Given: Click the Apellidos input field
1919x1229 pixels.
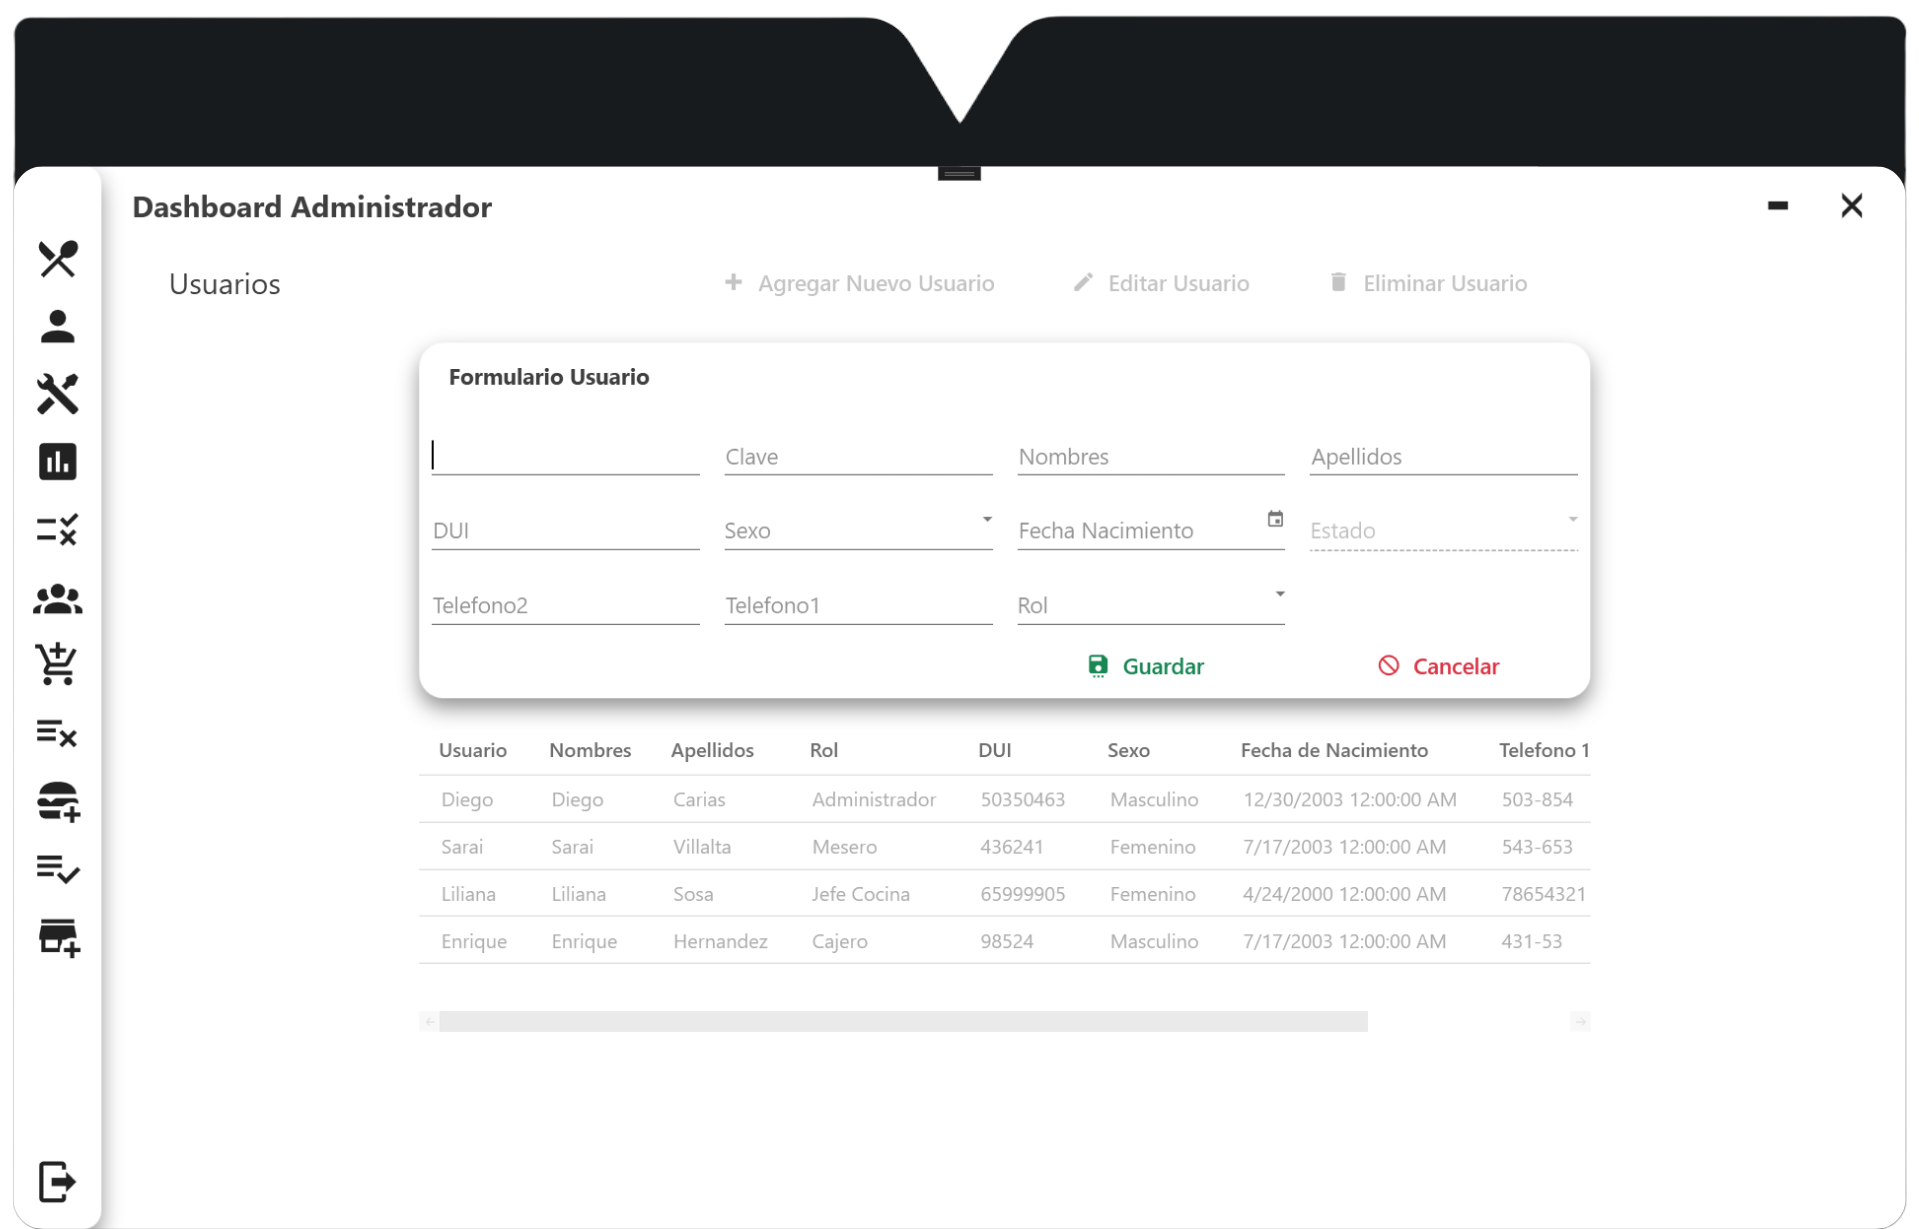Looking at the screenshot, I should (1444, 456).
